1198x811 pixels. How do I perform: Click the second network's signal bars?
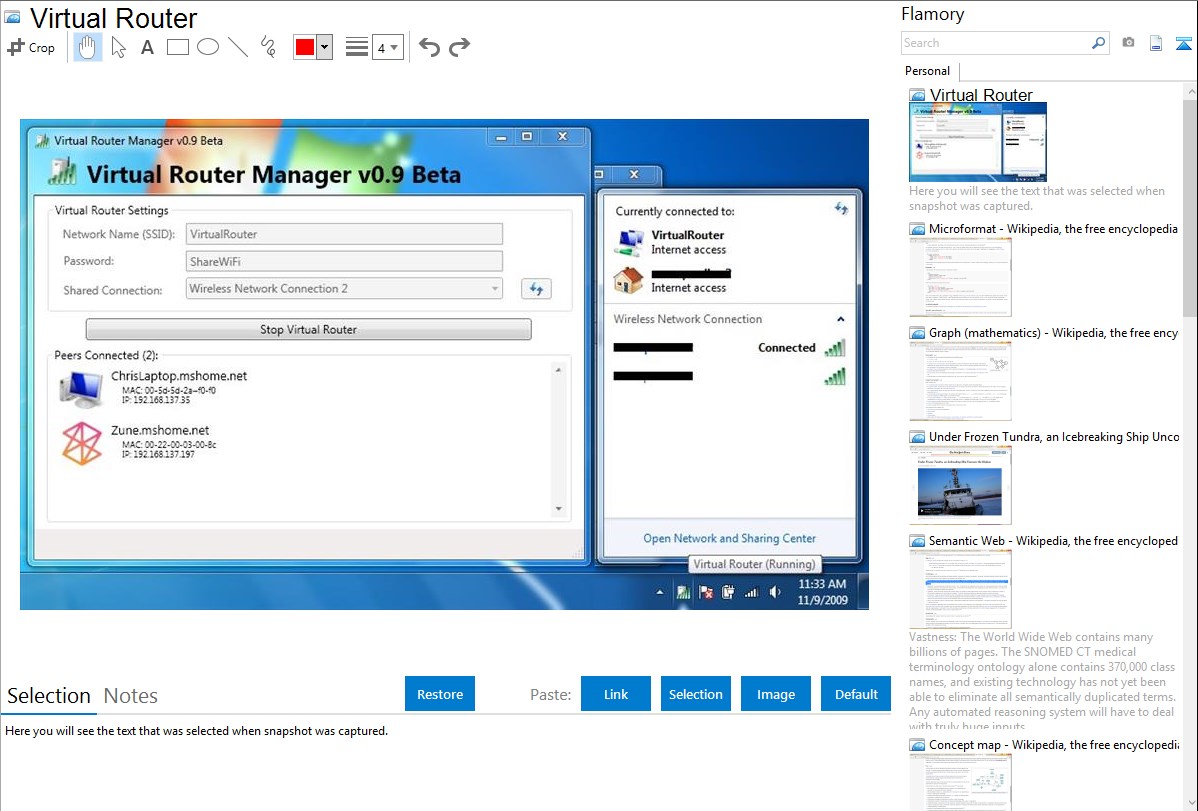point(835,377)
